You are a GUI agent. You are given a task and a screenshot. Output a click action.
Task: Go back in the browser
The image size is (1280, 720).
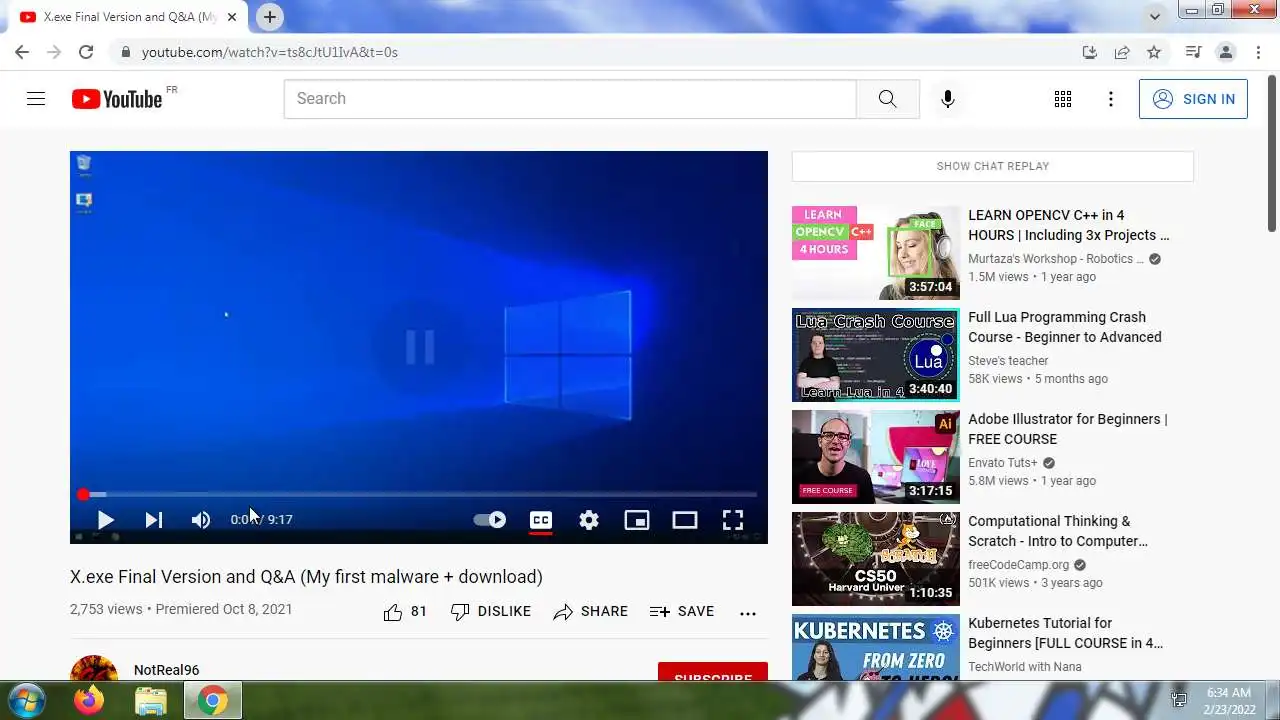[x=22, y=52]
